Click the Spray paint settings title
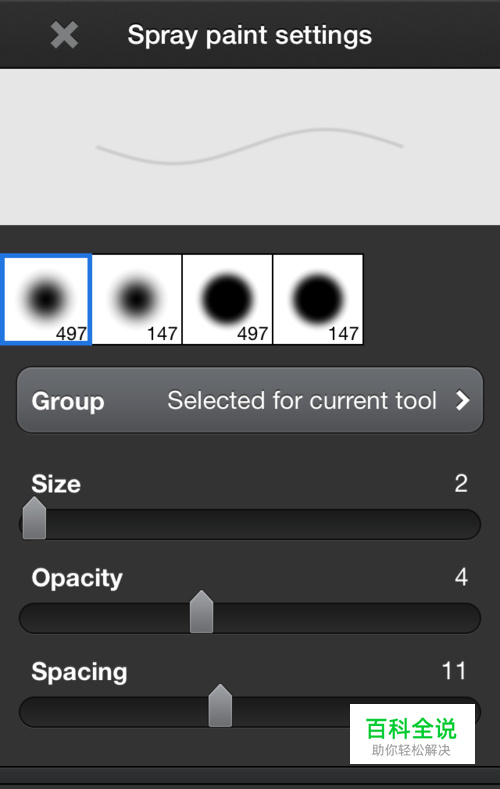 click(249, 35)
